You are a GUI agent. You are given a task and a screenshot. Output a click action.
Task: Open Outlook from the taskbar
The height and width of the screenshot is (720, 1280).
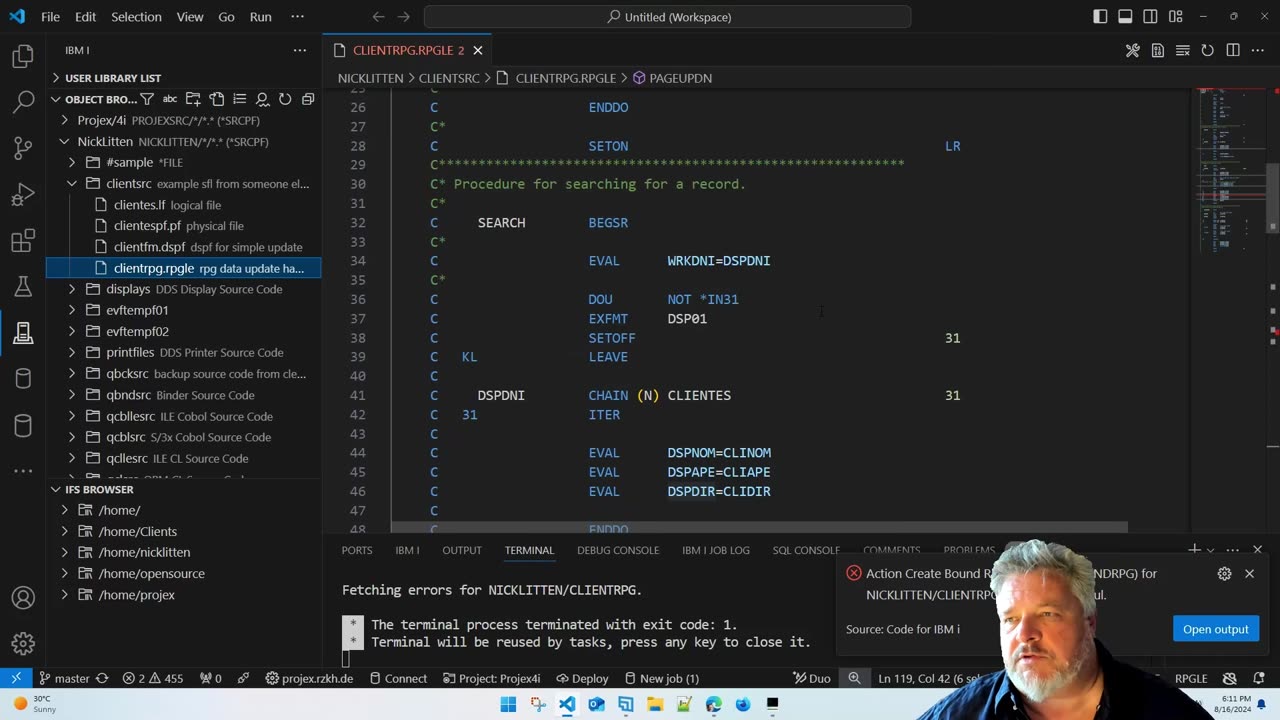596,704
